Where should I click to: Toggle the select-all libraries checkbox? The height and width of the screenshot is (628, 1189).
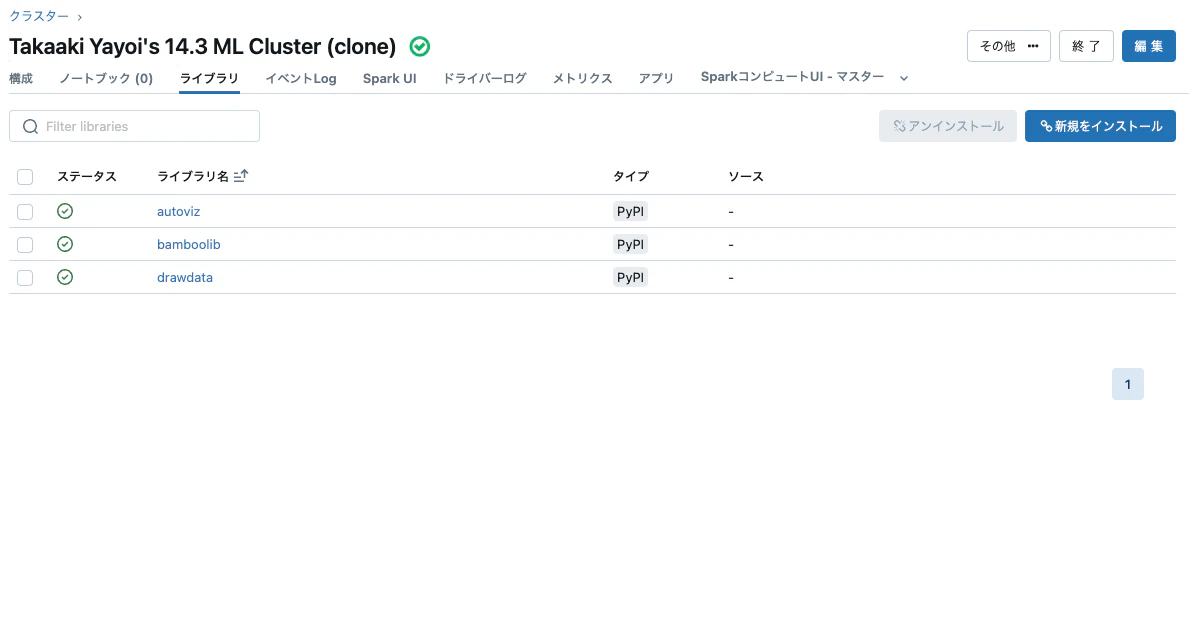tap(25, 177)
